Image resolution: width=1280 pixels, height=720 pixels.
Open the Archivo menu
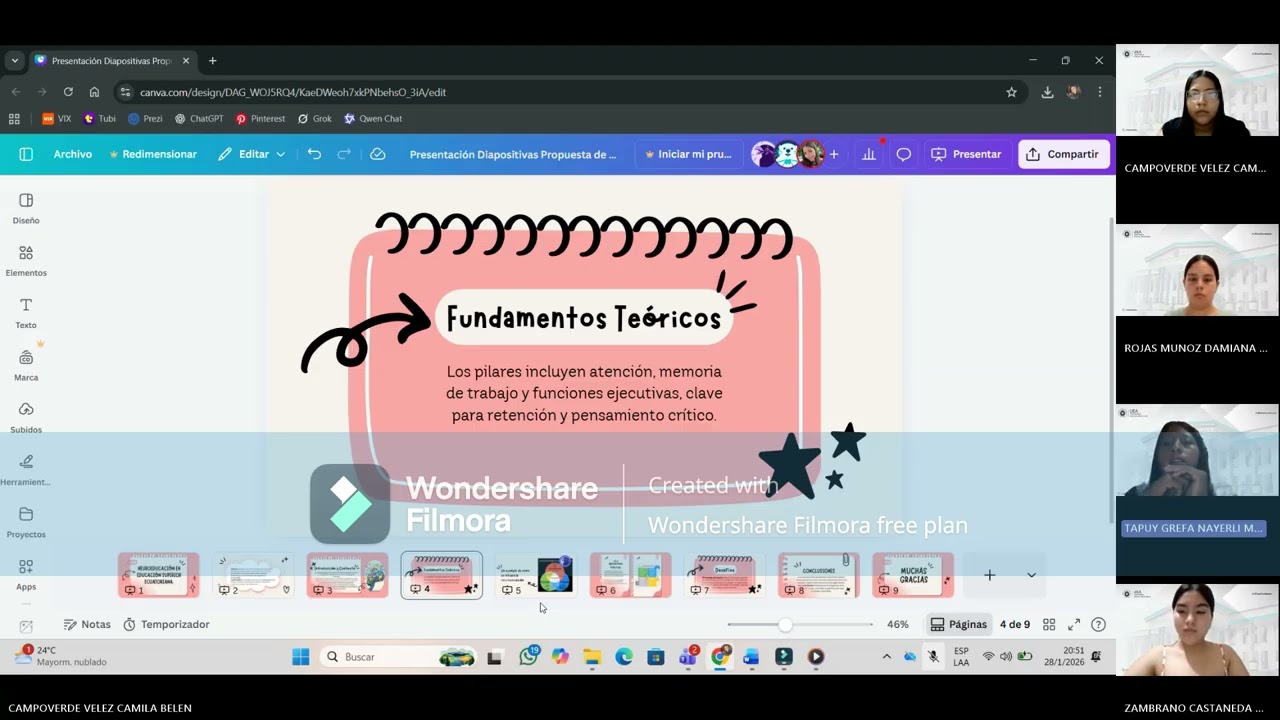pyautogui.click(x=73, y=154)
